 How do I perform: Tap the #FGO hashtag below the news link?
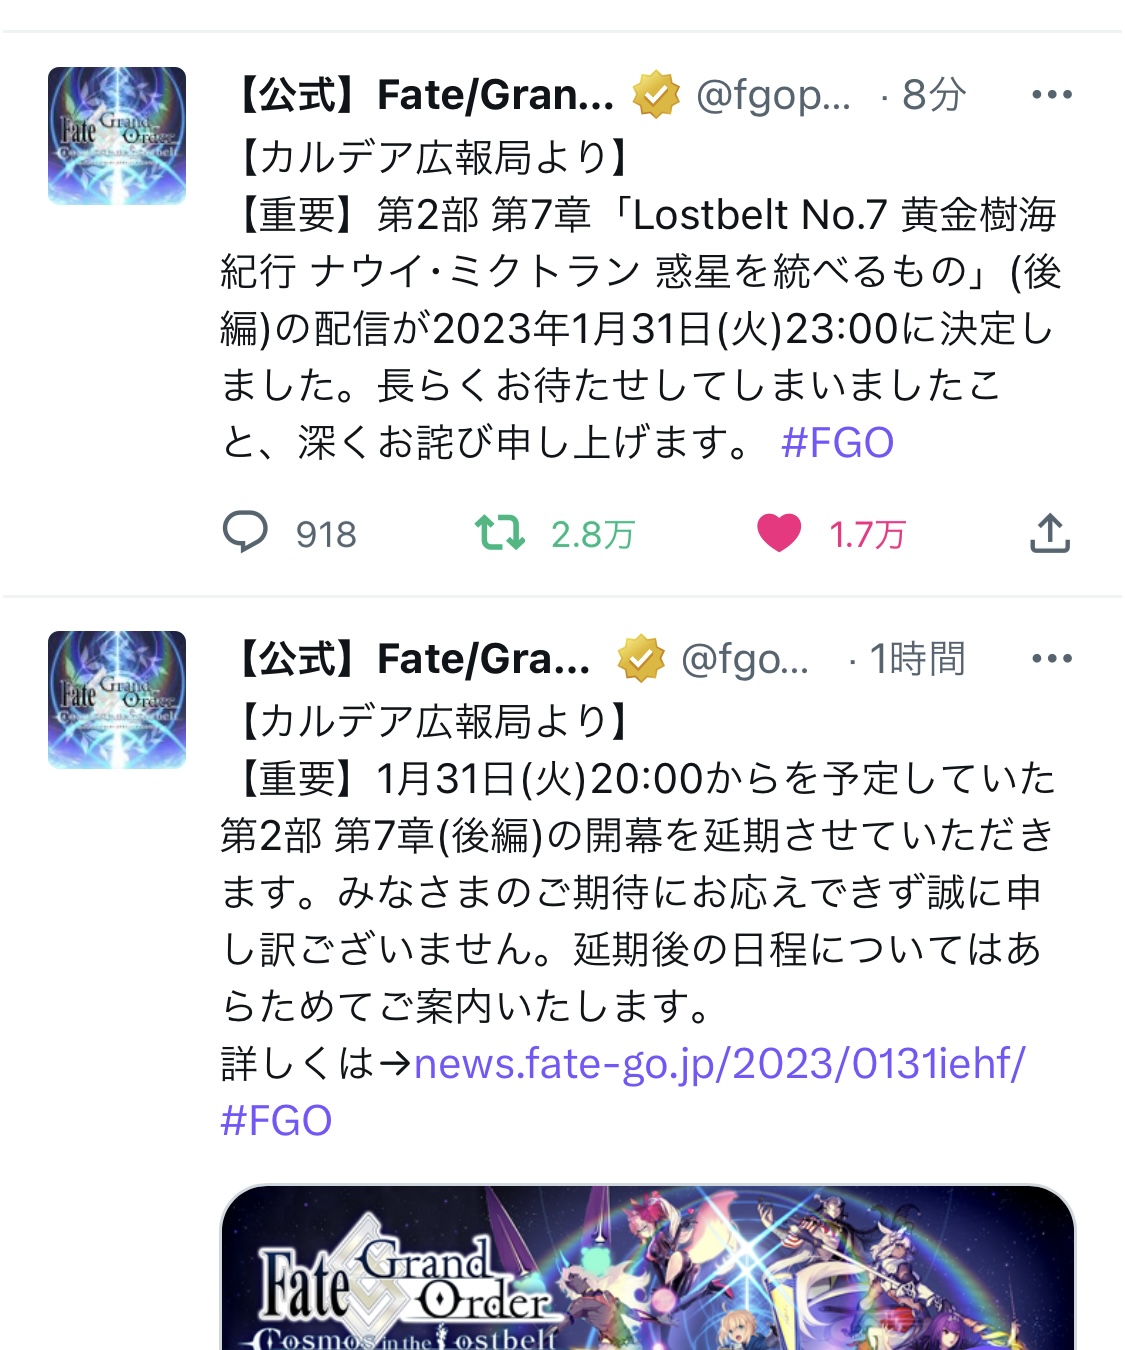tap(276, 1121)
